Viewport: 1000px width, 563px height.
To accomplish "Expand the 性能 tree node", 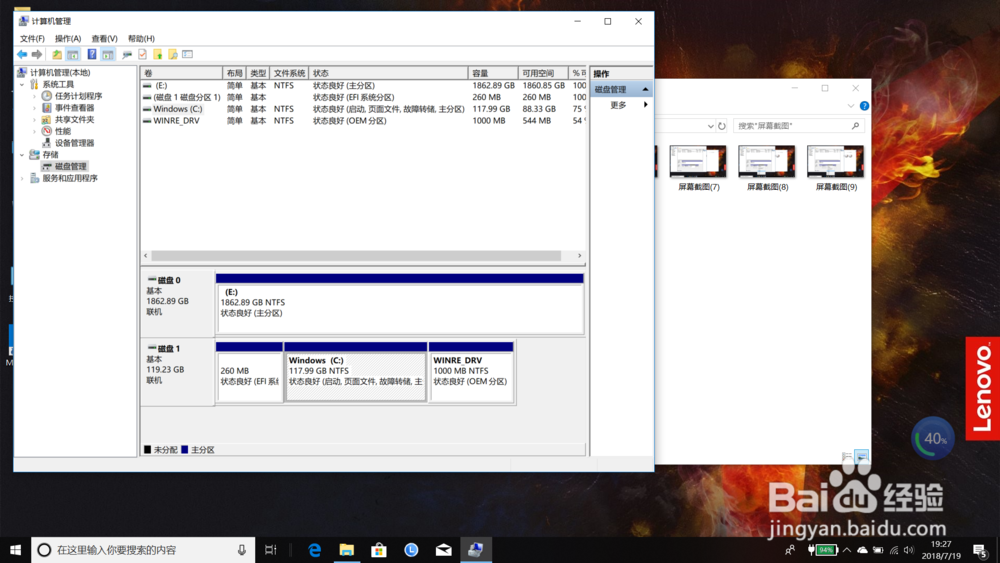I will pyautogui.click(x=34, y=131).
